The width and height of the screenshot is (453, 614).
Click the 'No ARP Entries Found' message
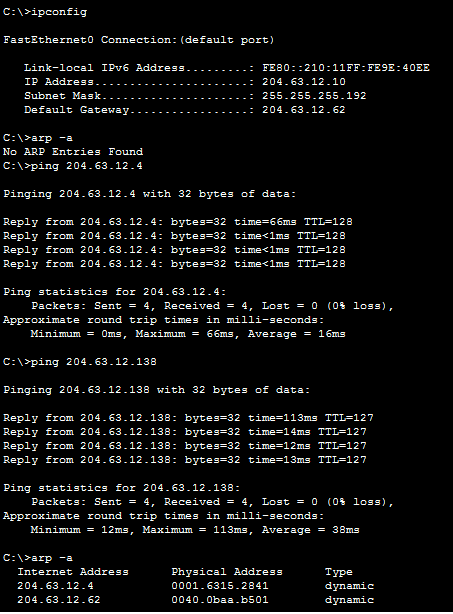tap(73, 152)
